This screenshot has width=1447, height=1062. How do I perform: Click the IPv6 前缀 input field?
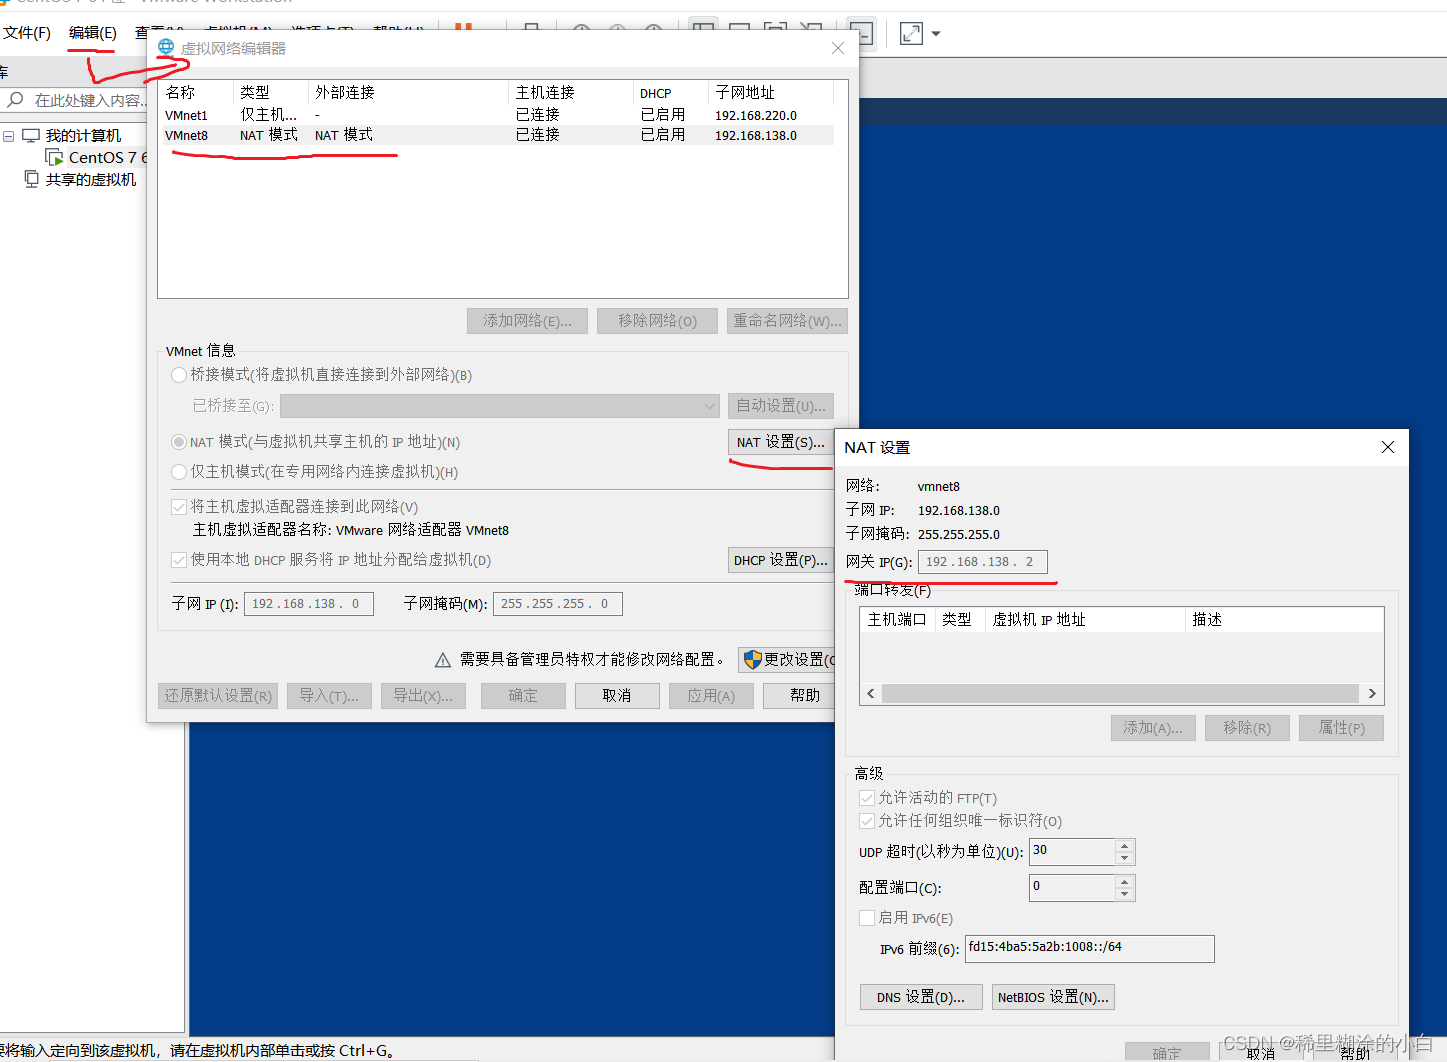(x=1089, y=949)
